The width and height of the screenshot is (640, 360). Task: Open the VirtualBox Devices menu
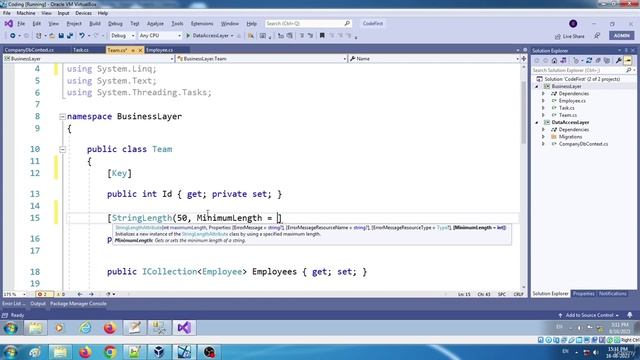(x=83, y=13)
